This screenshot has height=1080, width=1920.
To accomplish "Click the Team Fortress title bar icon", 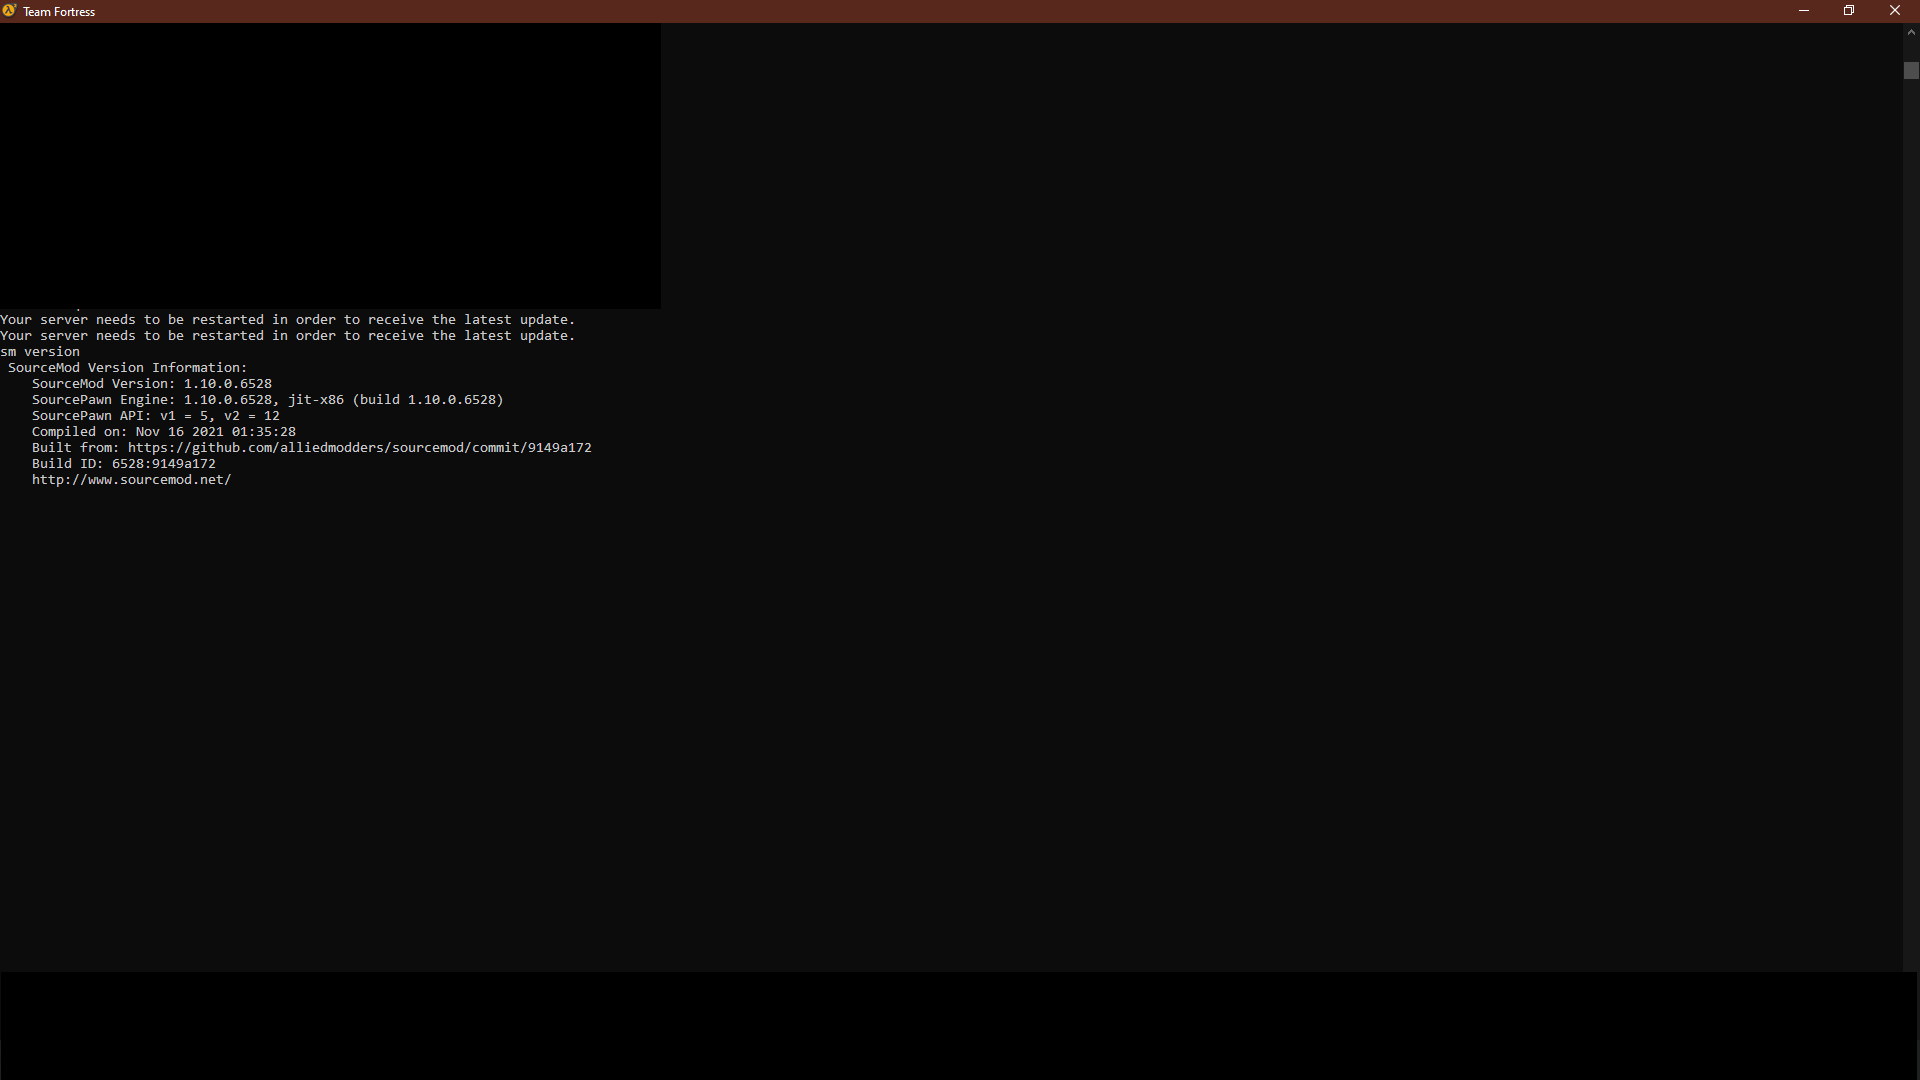I will tap(9, 11).
